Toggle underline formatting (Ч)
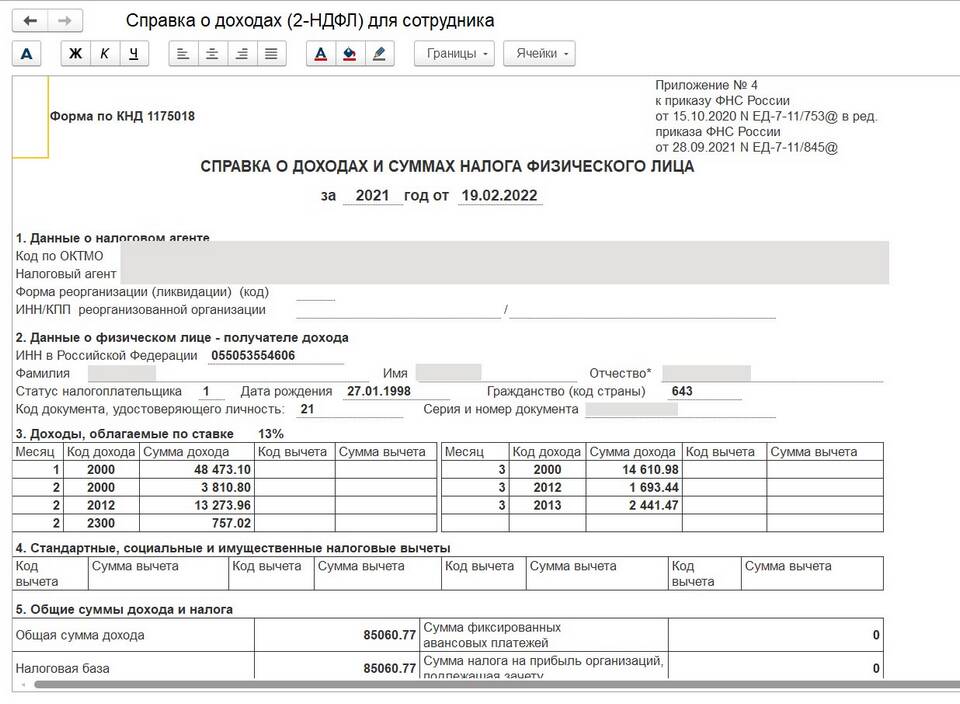 [x=134, y=54]
